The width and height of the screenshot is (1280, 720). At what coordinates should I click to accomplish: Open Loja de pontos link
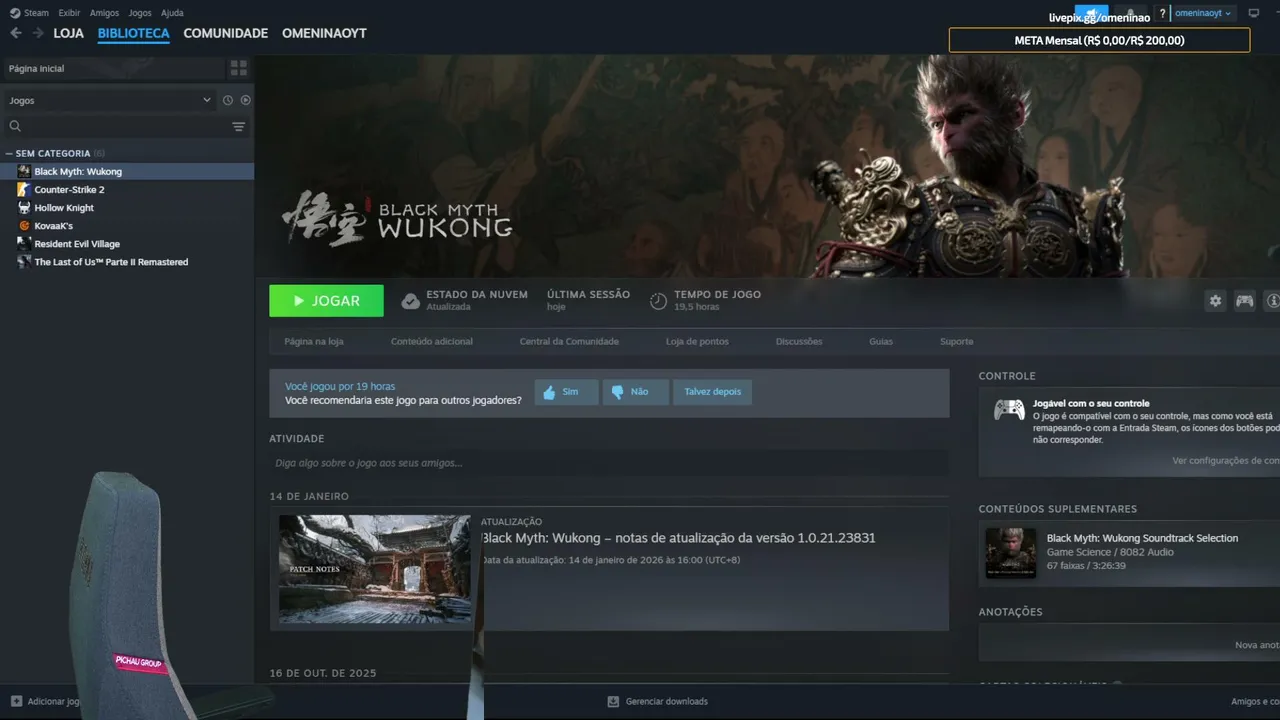click(x=697, y=342)
